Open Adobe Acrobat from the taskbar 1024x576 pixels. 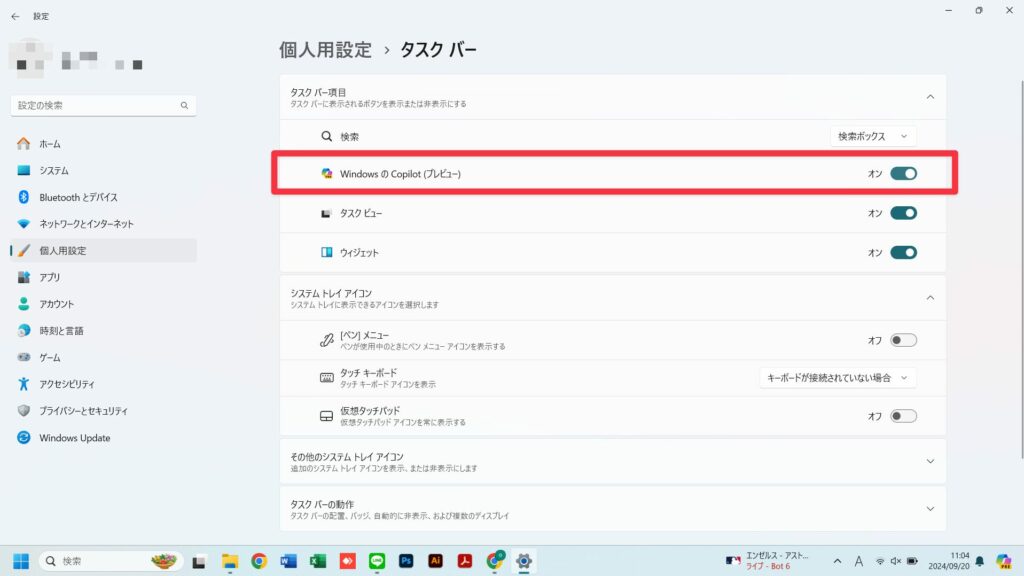(x=466, y=562)
